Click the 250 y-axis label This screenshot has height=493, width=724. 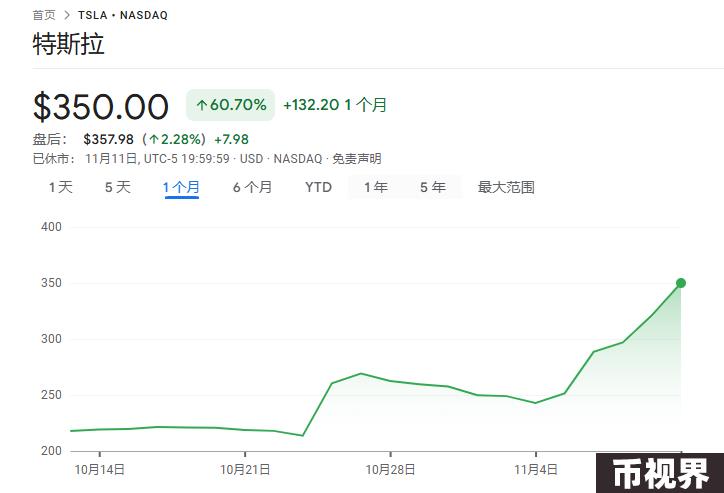pos(51,395)
